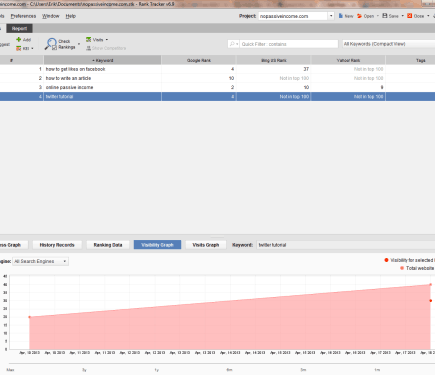Select keyword row 'online passive income'
435x375 pixels.
(217, 87)
